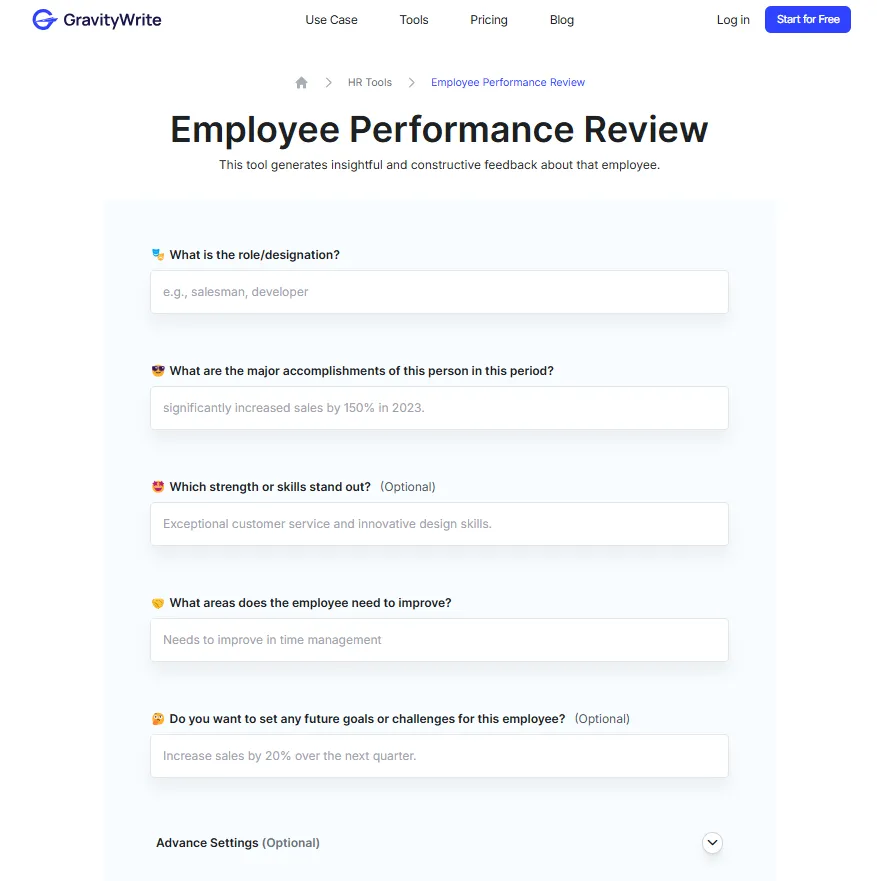Click 'What is the role/designation?' label
Viewport: 877px width, 881px height.
click(x=255, y=255)
